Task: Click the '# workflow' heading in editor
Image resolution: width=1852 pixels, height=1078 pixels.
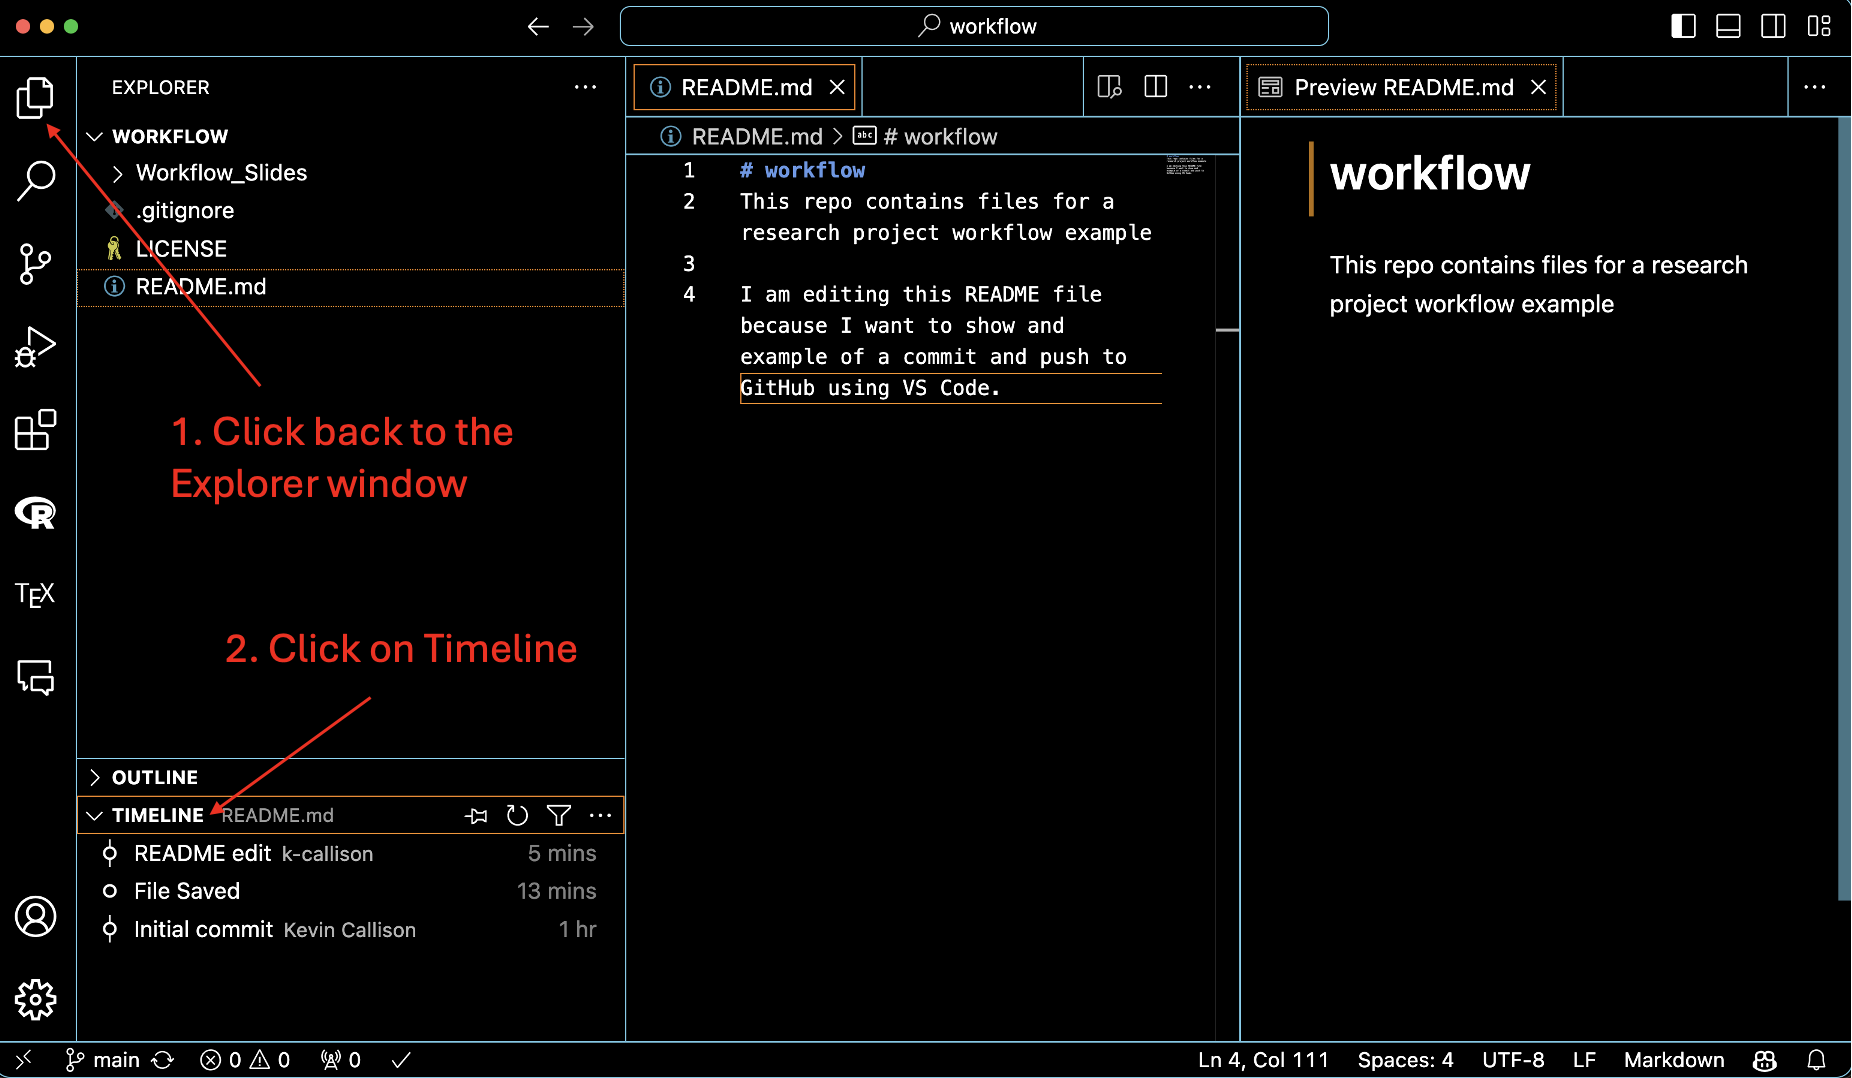Action: tap(802, 171)
